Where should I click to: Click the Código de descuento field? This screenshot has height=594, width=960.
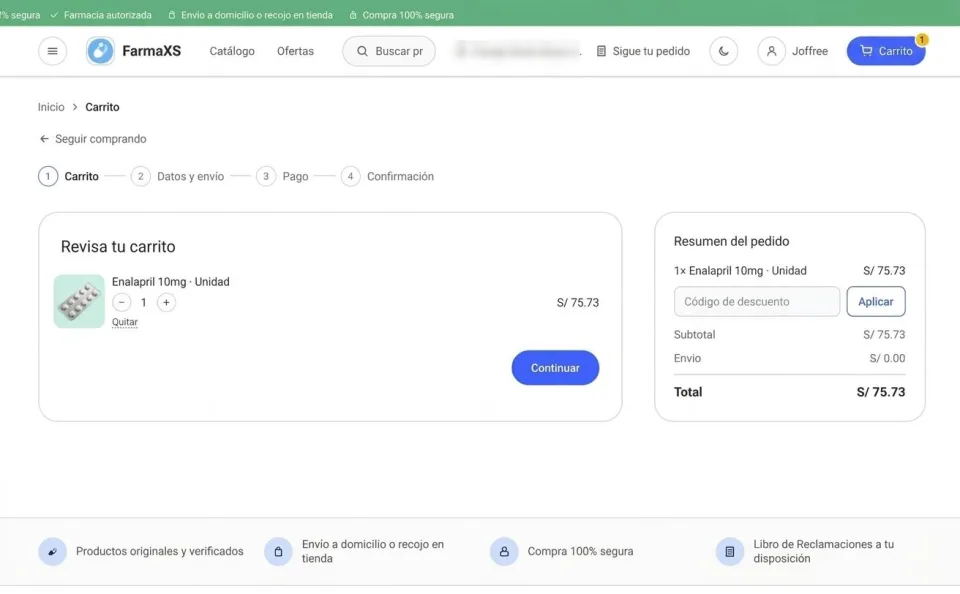(757, 301)
